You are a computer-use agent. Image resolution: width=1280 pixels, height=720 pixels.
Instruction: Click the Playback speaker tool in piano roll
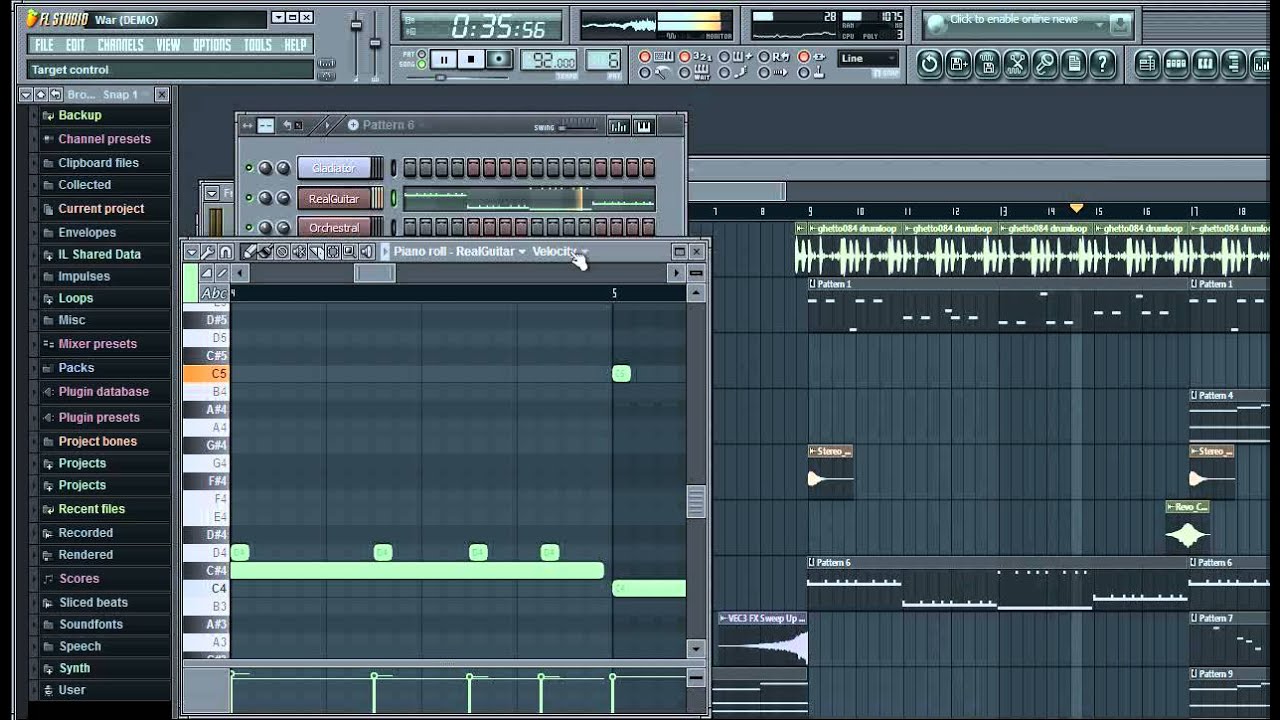coord(367,252)
